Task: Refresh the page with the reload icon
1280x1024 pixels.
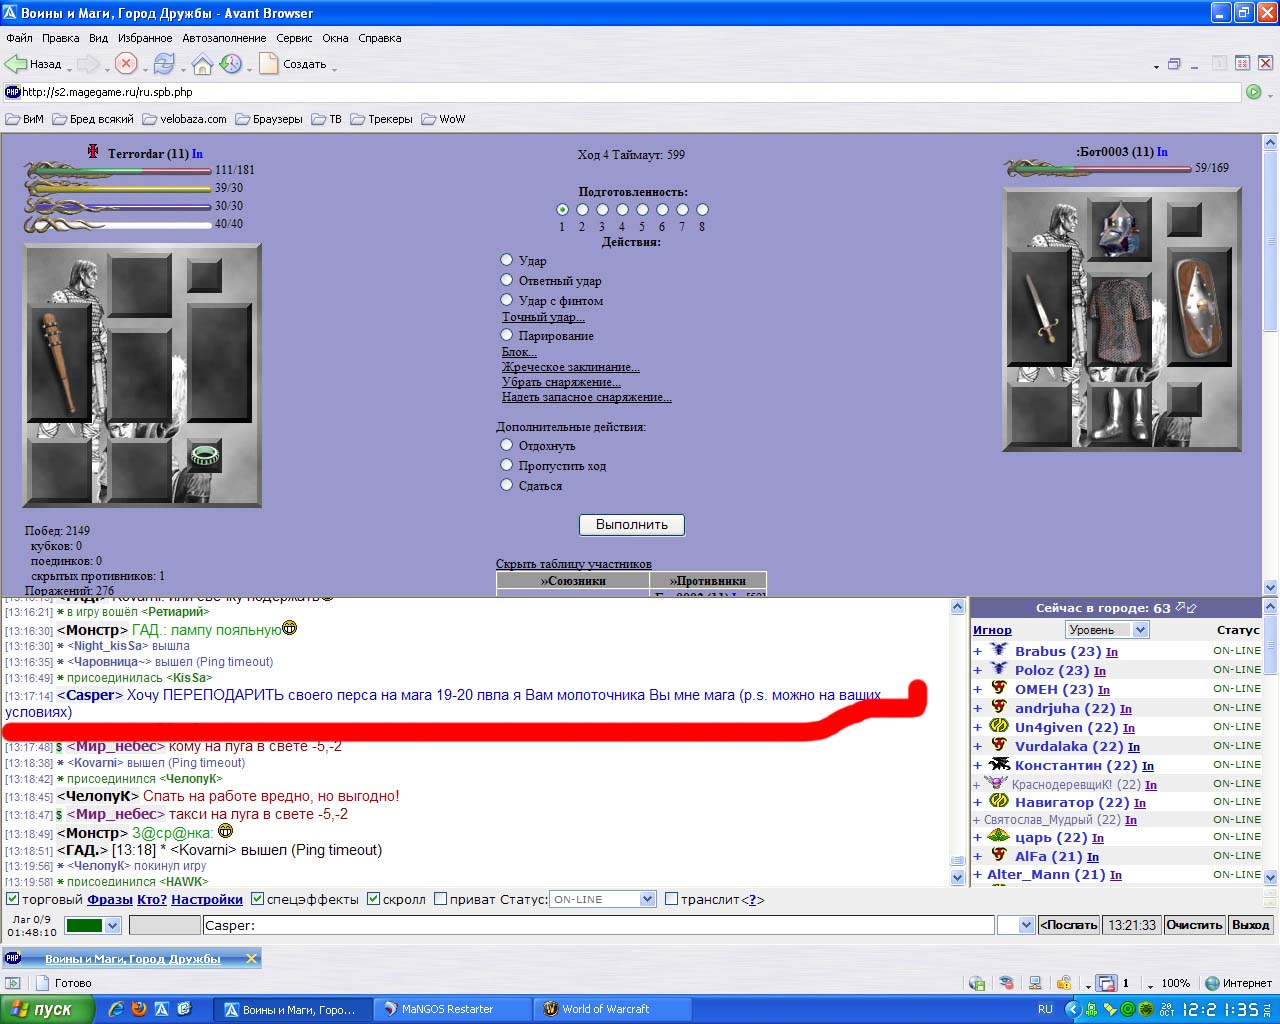Action: pos(164,64)
